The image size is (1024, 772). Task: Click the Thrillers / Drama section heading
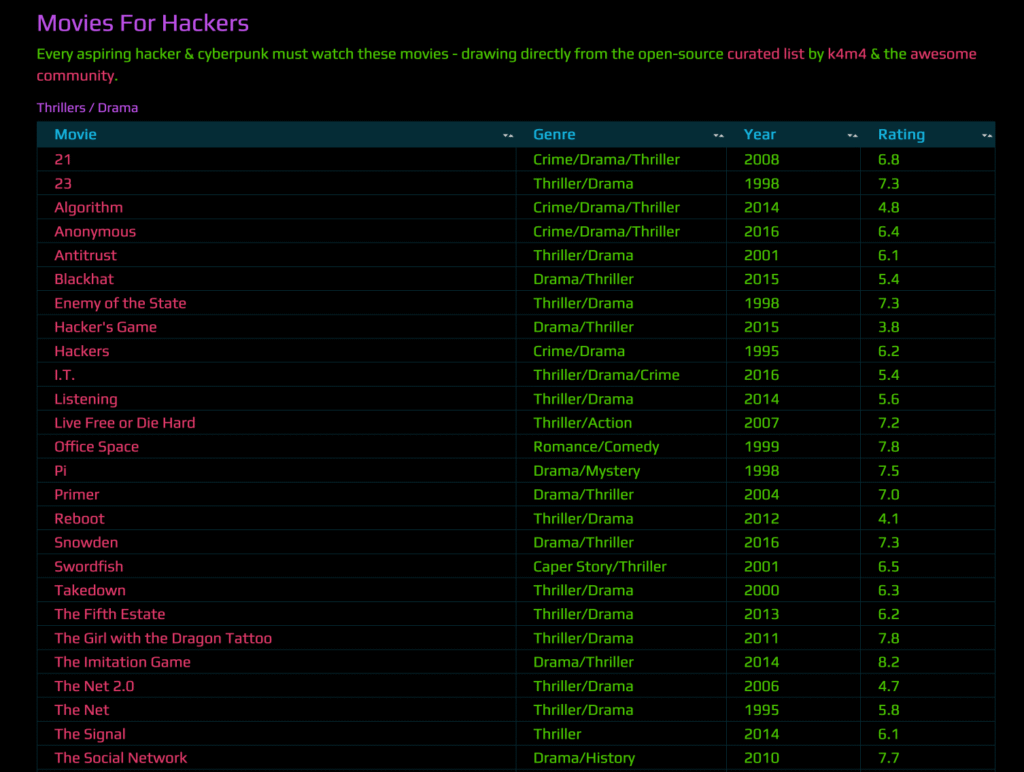(87, 107)
